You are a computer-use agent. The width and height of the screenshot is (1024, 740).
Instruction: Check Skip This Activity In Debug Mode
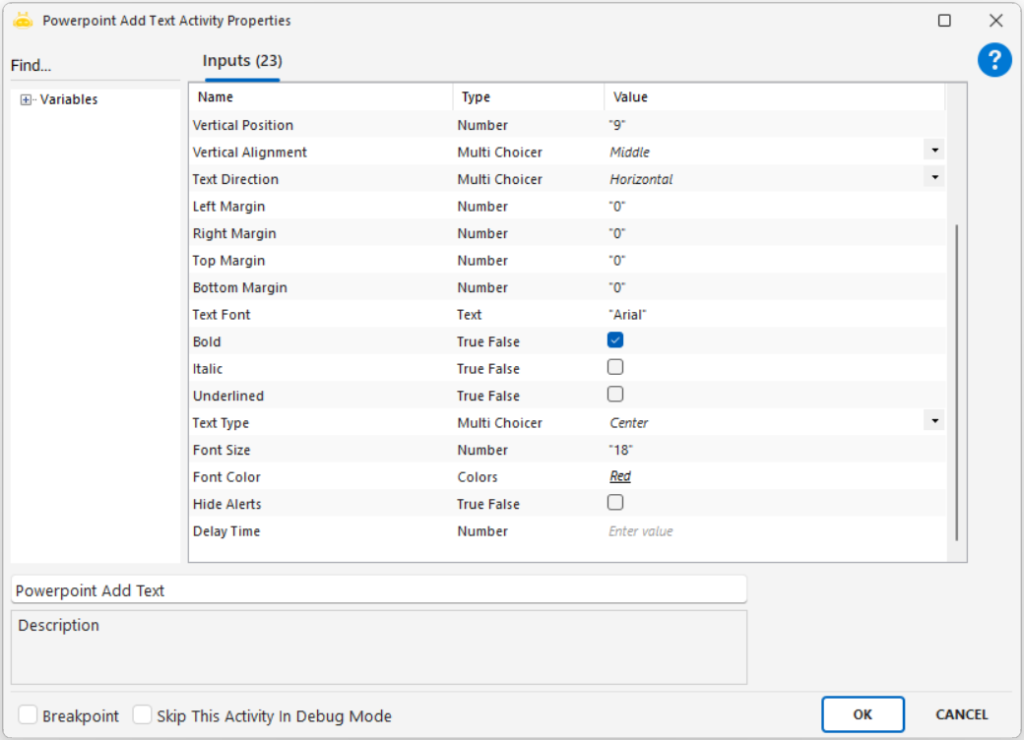pos(143,715)
